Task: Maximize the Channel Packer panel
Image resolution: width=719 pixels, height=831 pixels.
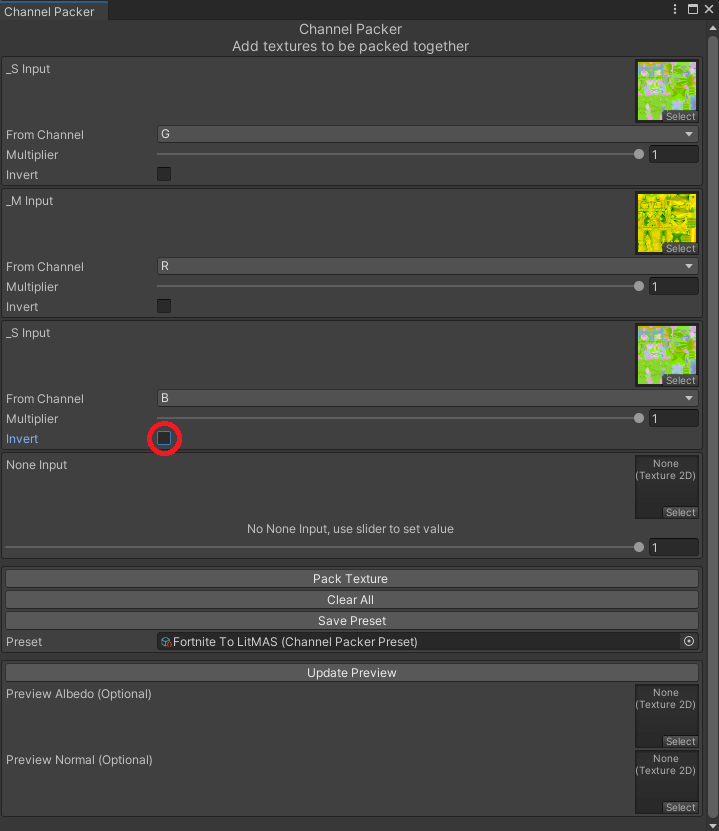Action: pos(693,9)
